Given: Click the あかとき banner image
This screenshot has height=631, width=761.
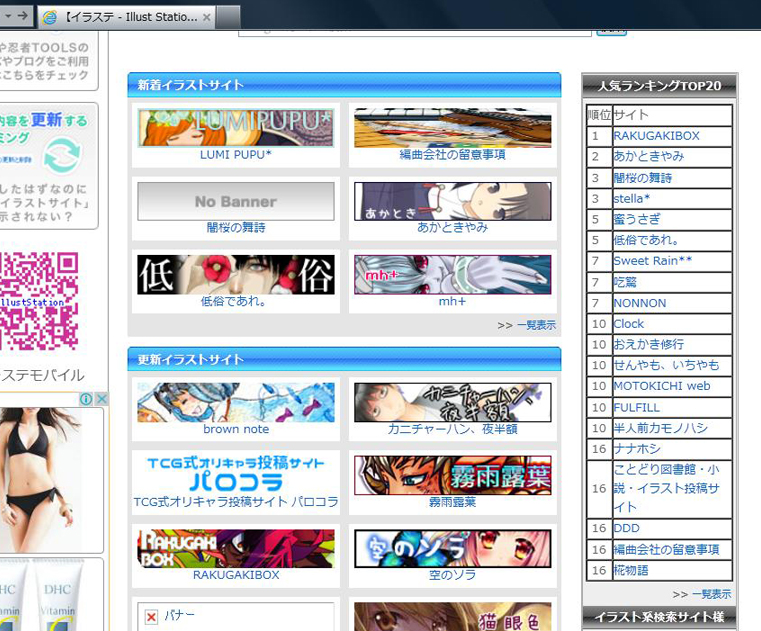Looking at the screenshot, I should click(452, 201).
